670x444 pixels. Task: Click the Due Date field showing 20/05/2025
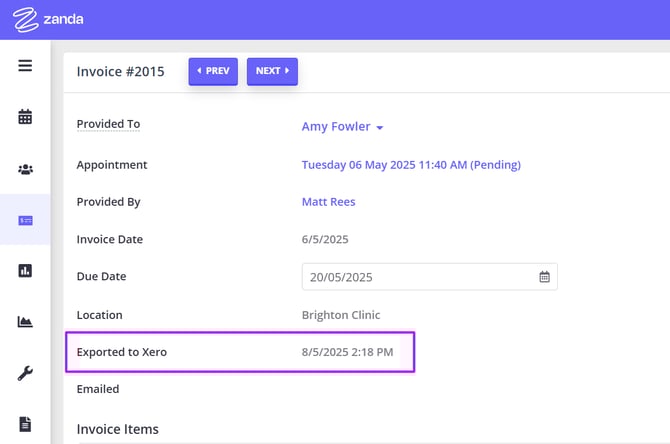point(418,277)
